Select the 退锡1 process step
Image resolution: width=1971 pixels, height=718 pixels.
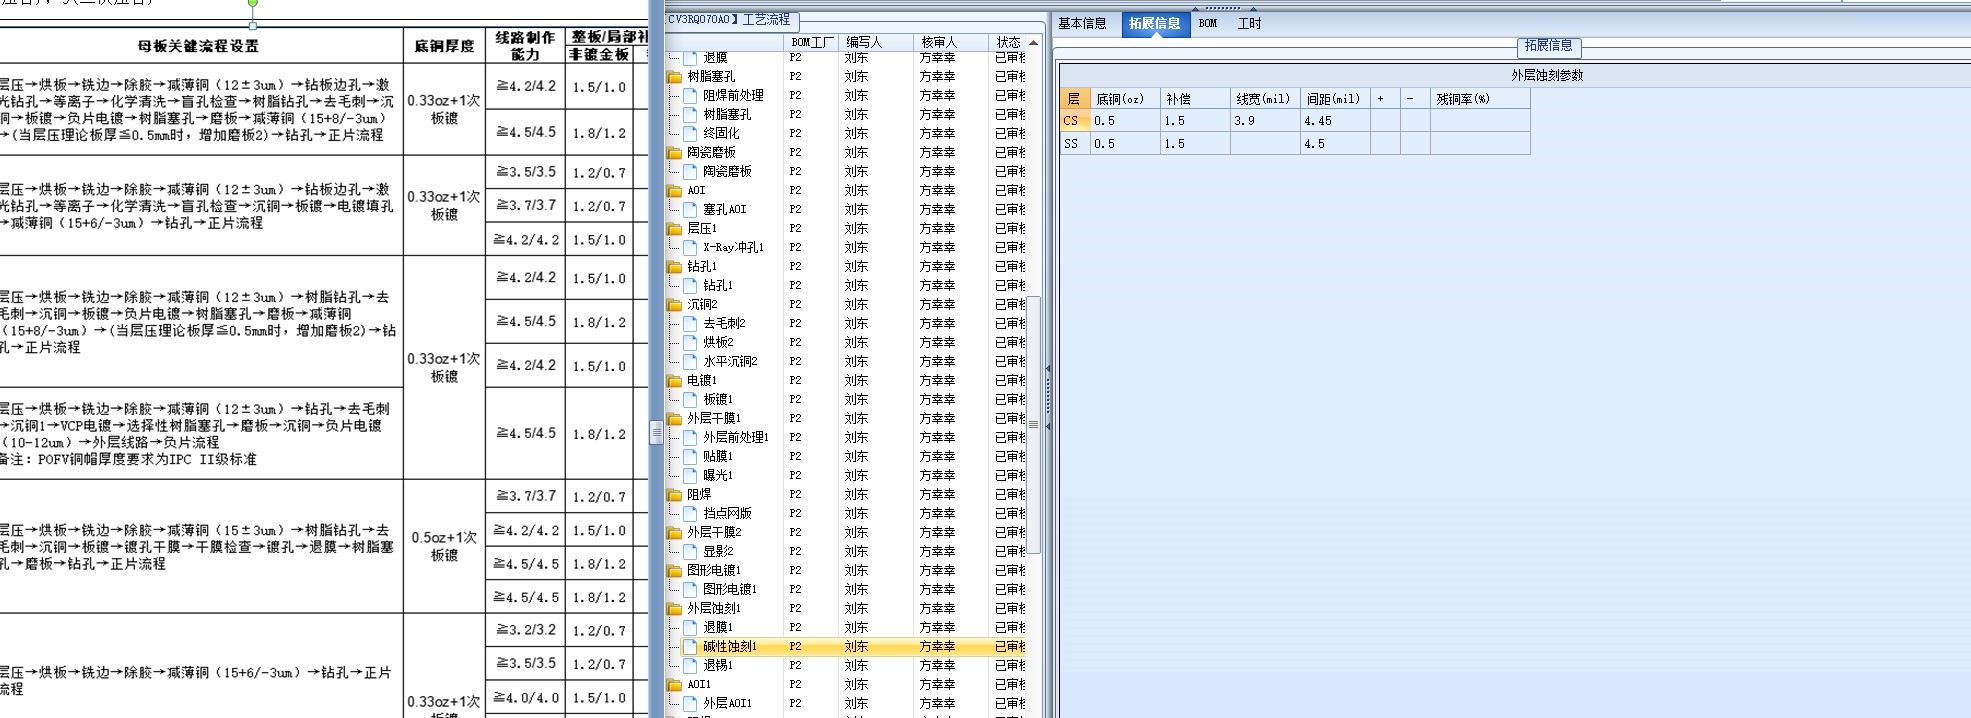tap(718, 665)
